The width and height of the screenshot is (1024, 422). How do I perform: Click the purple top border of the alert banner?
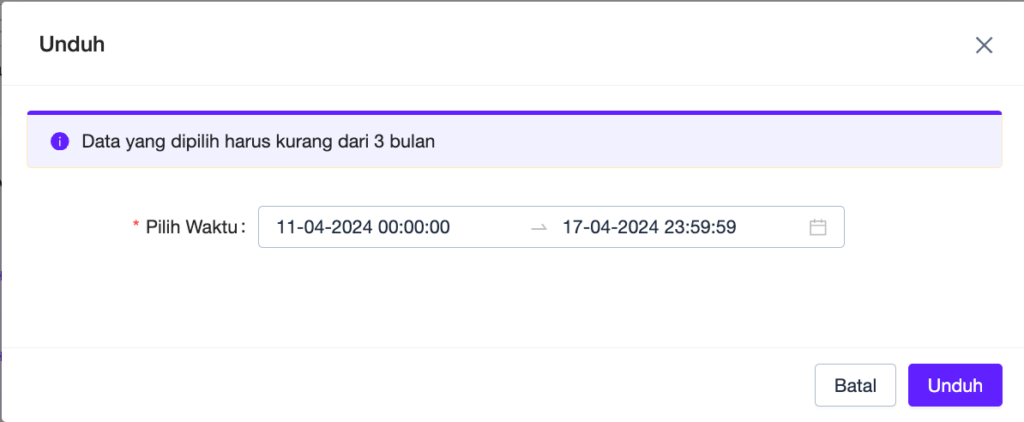(514, 112)
